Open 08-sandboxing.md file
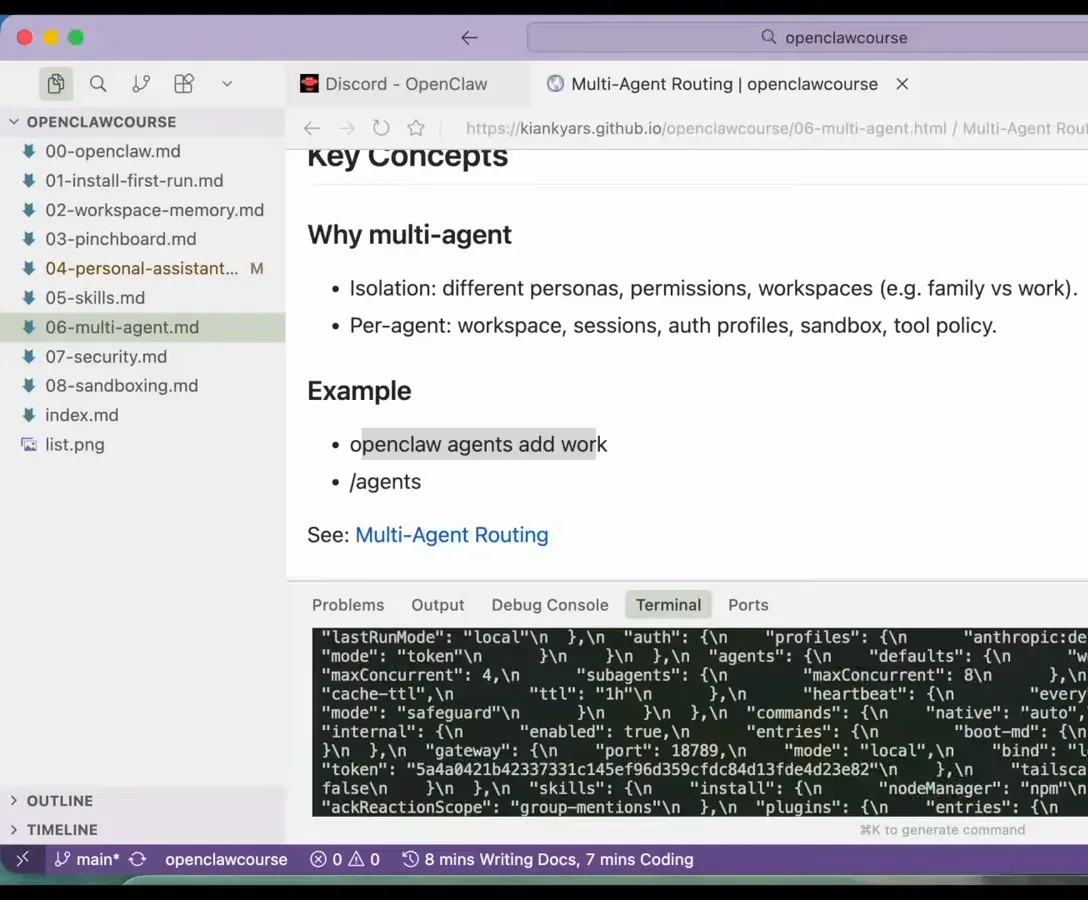Screen dimensions: 1088x900 click(x=143, y=386)
